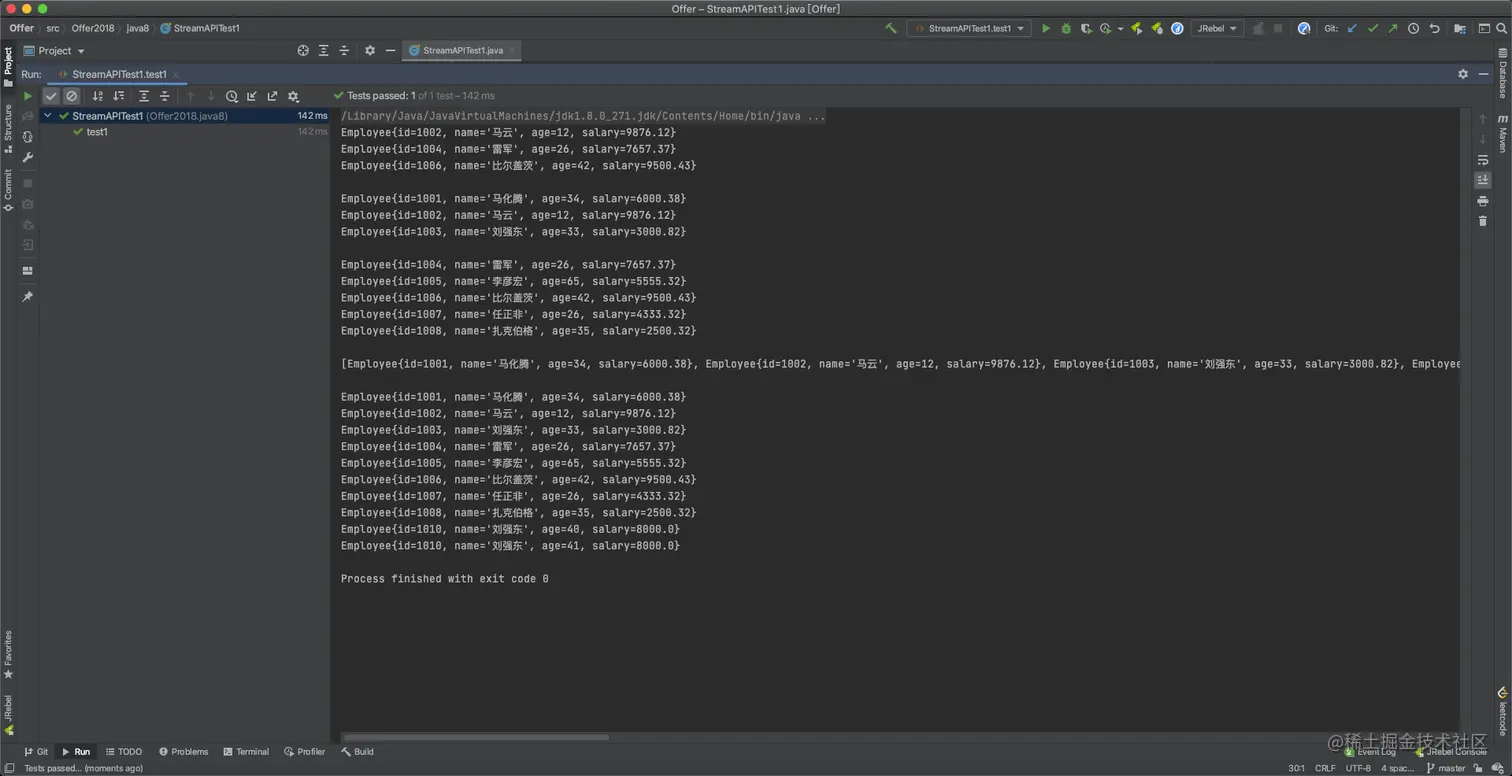Open the master branch widget in status bar
Viewport: 1512px width, 776px height.
pyautogui.click(x=1445, y=768)
